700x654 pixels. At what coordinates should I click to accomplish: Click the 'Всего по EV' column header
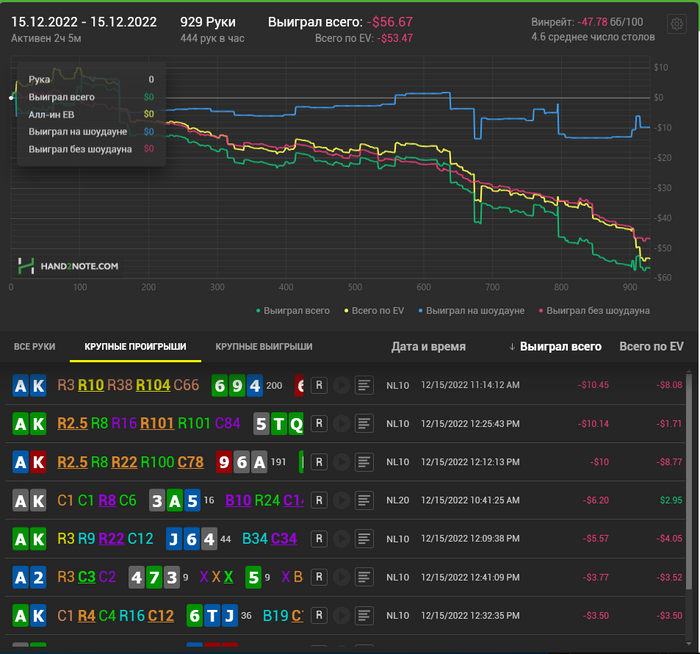pyautogui.click(x=651, y=347)
